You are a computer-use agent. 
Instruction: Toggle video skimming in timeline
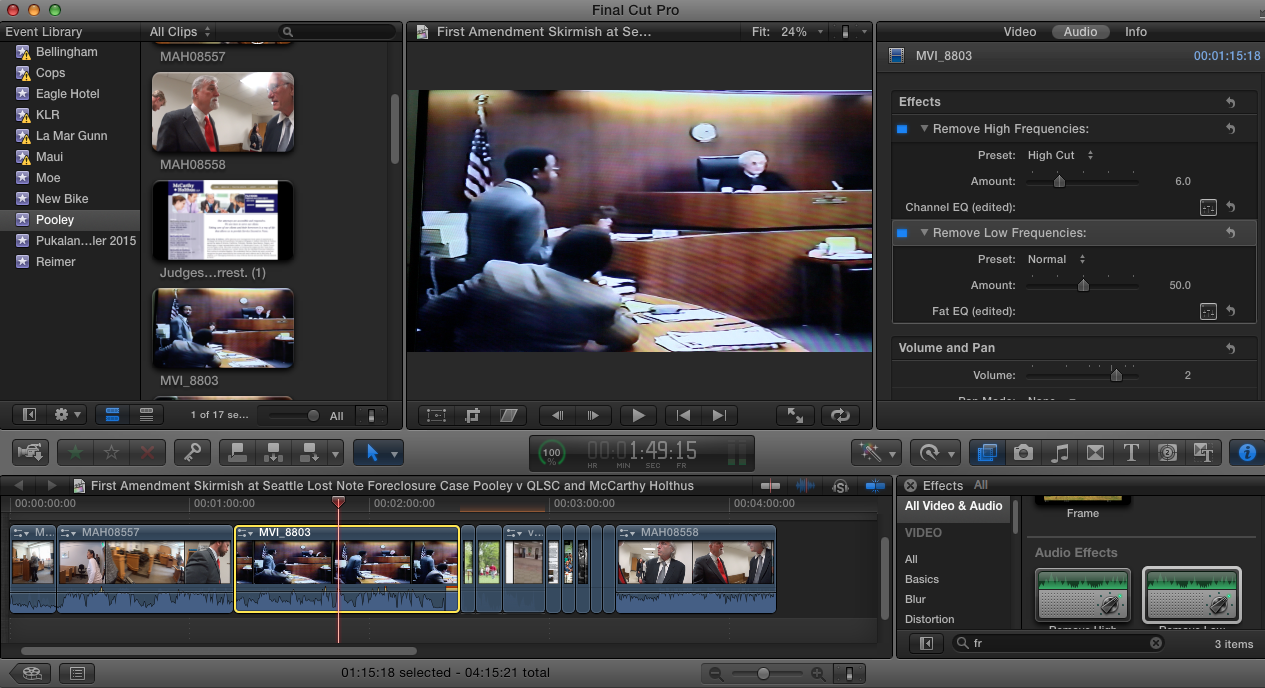(770, 486)
